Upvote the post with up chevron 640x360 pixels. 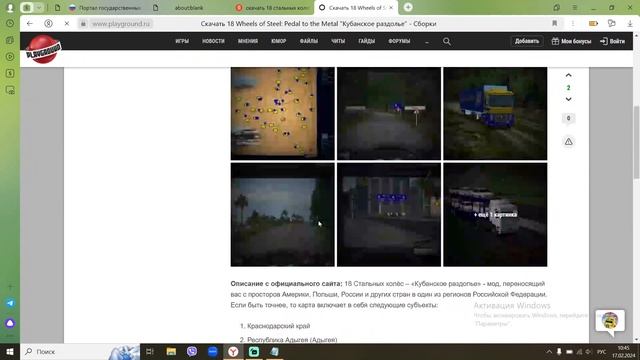[x=568, y=75]
